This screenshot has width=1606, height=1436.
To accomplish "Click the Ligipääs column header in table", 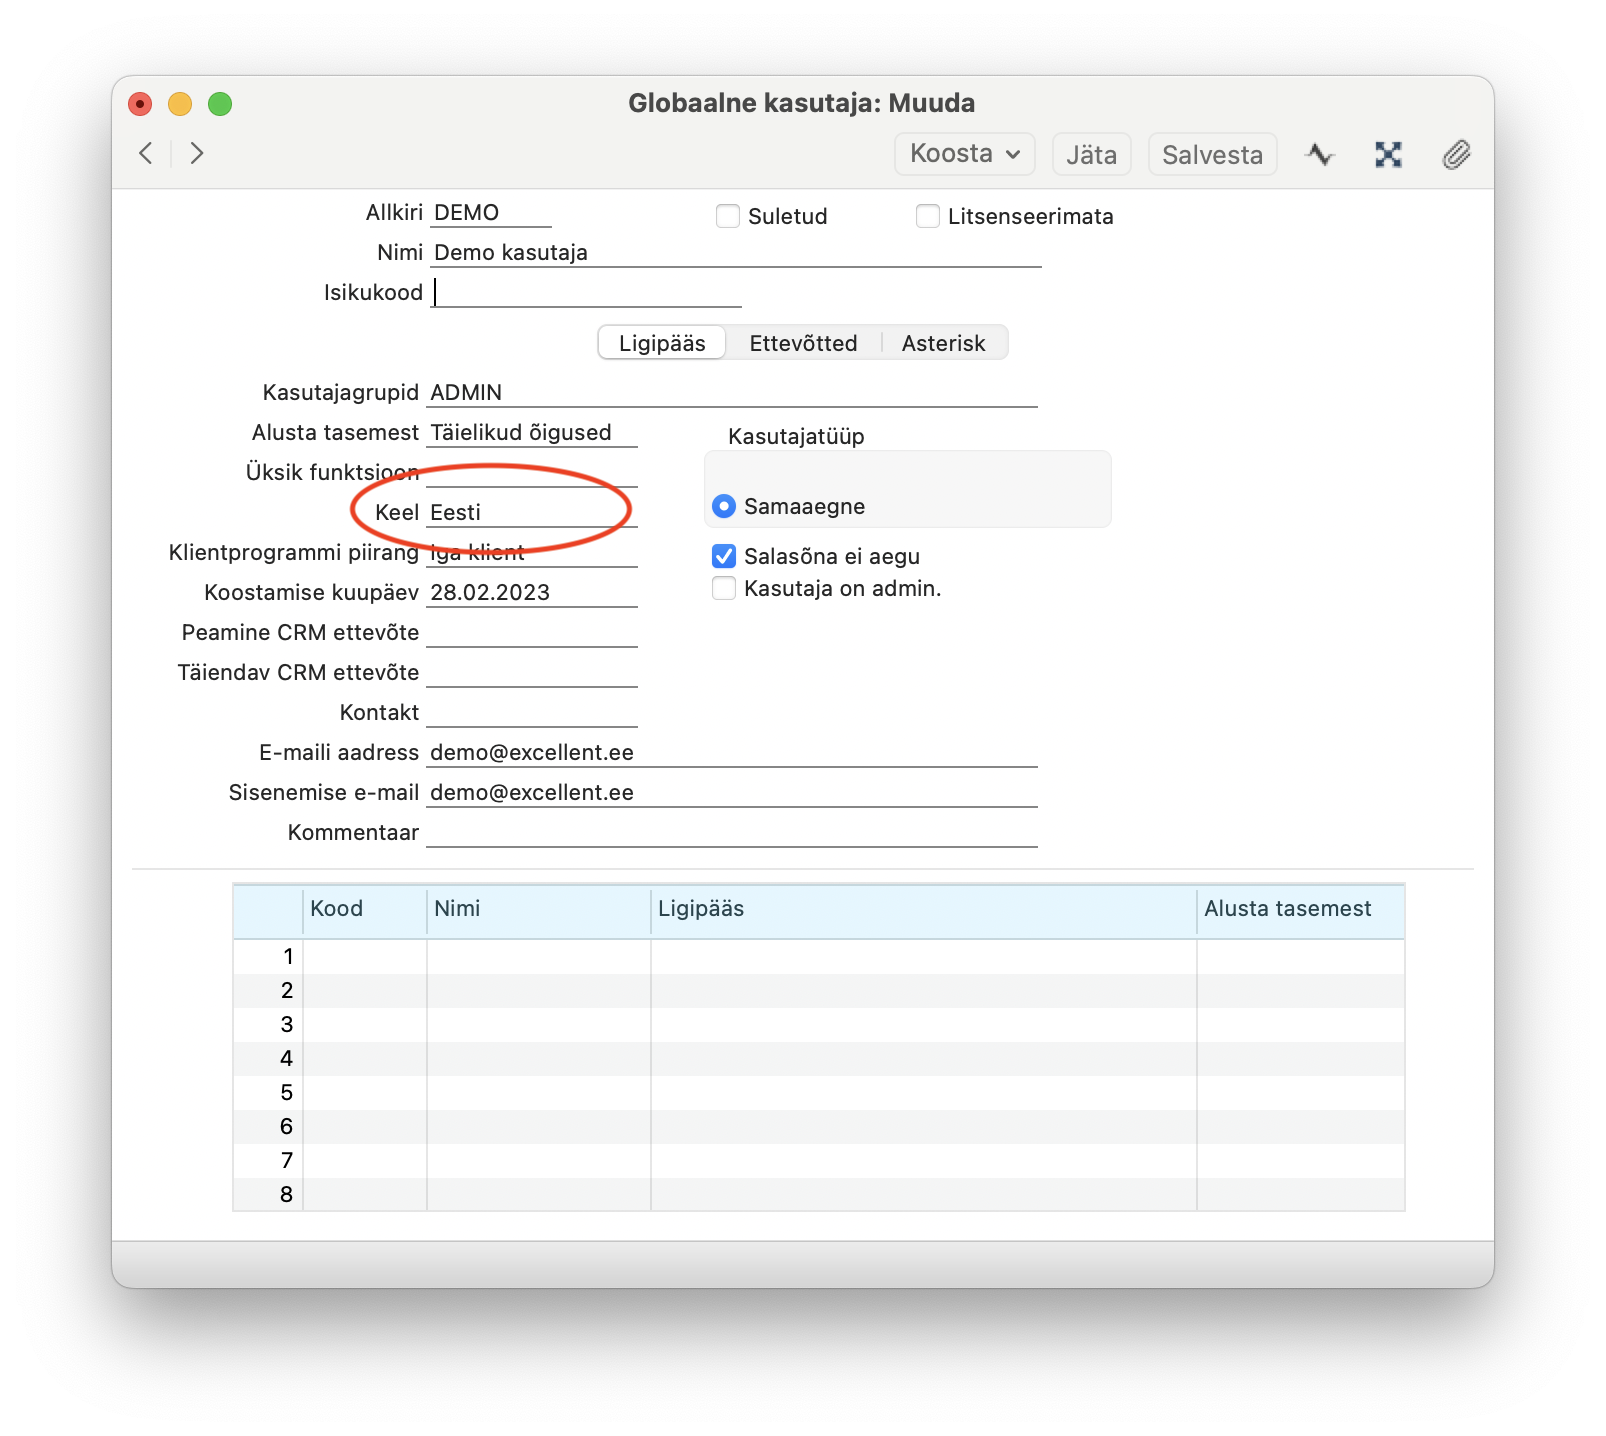I will pos(924,909).
